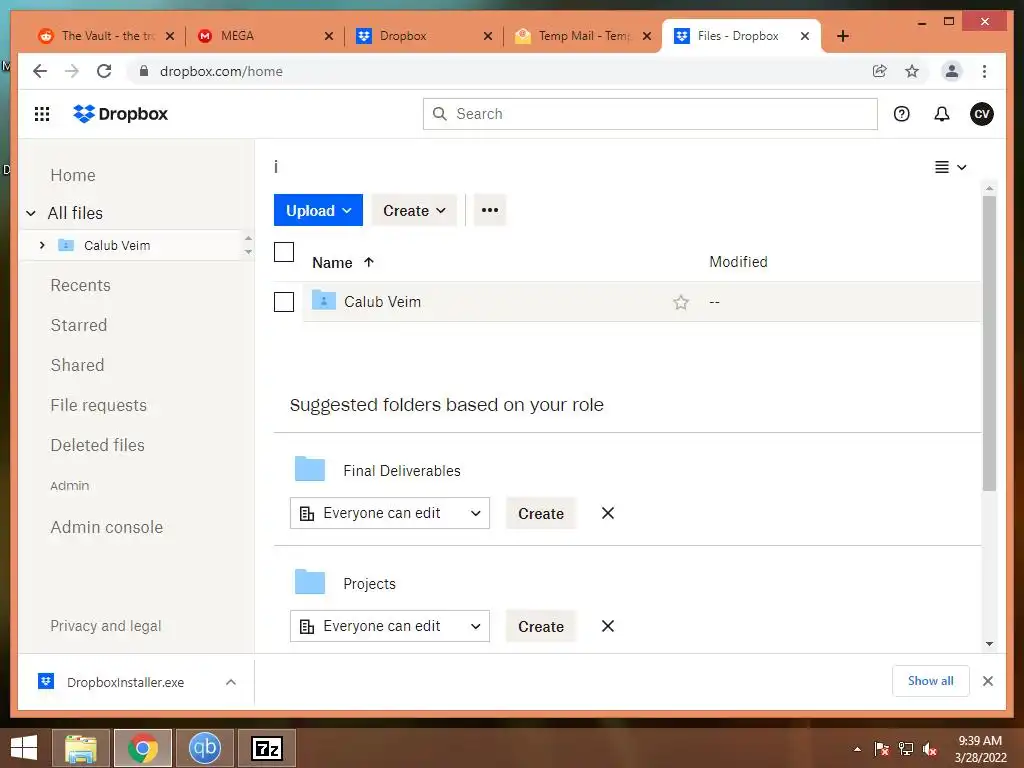Open Final Deliverables permission dropdown

pyautogui.click(x=390, y=513)
